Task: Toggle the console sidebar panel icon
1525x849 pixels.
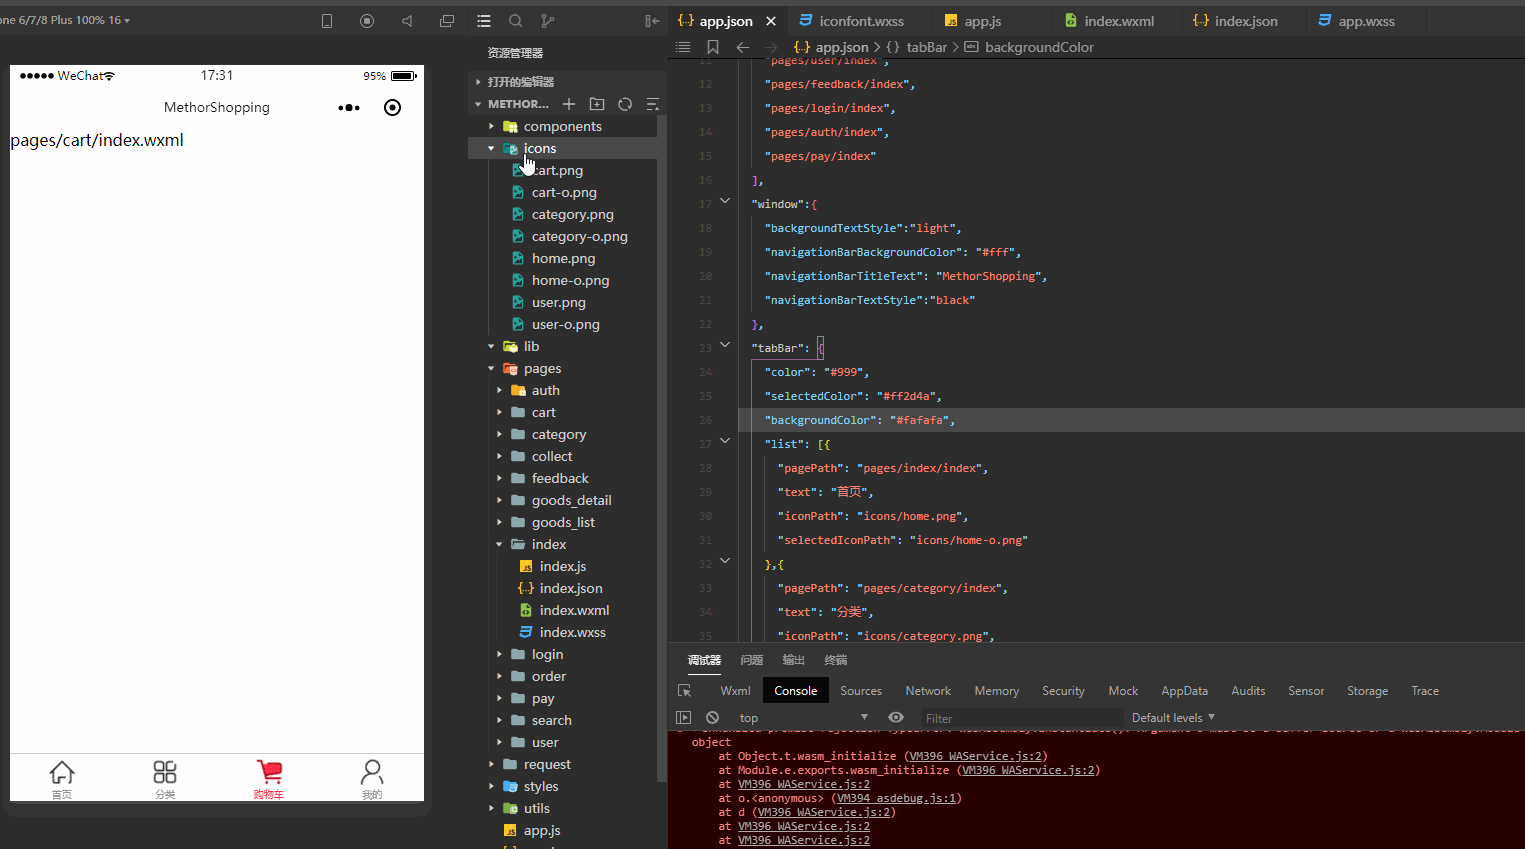Action: (x=684, y=718)
